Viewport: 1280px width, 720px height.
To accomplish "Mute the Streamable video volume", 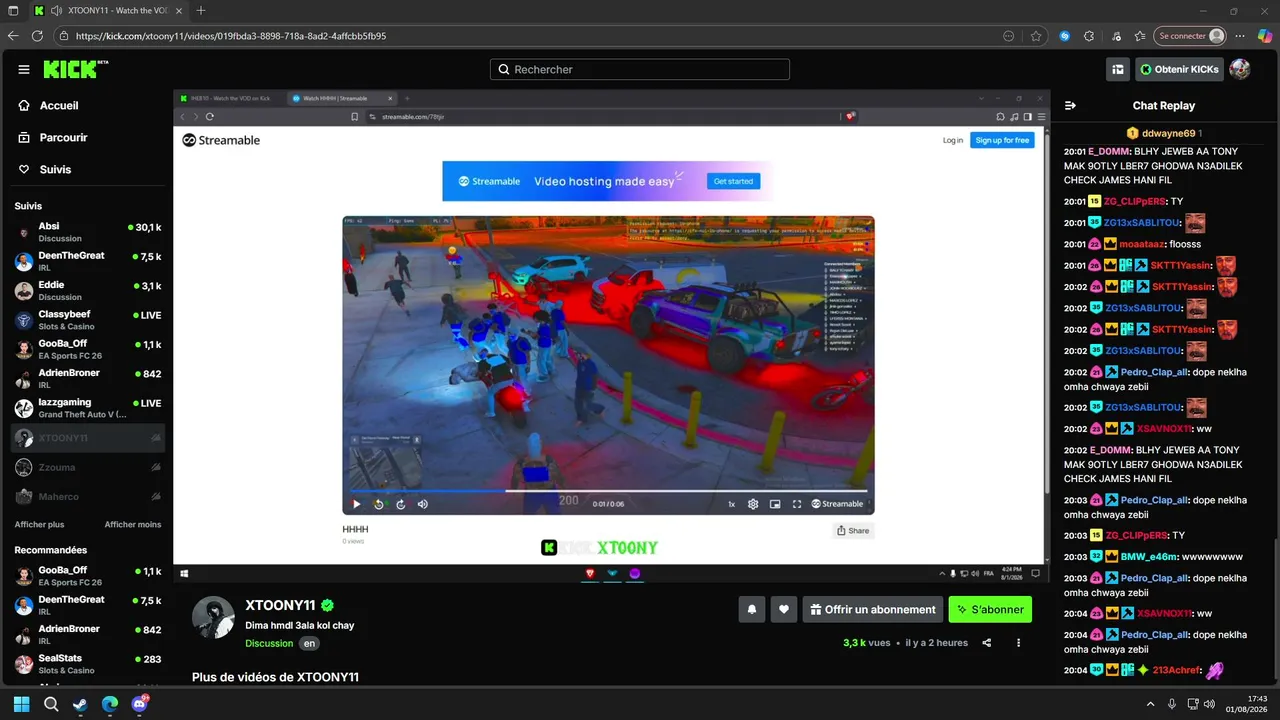I will click(422, 504).
